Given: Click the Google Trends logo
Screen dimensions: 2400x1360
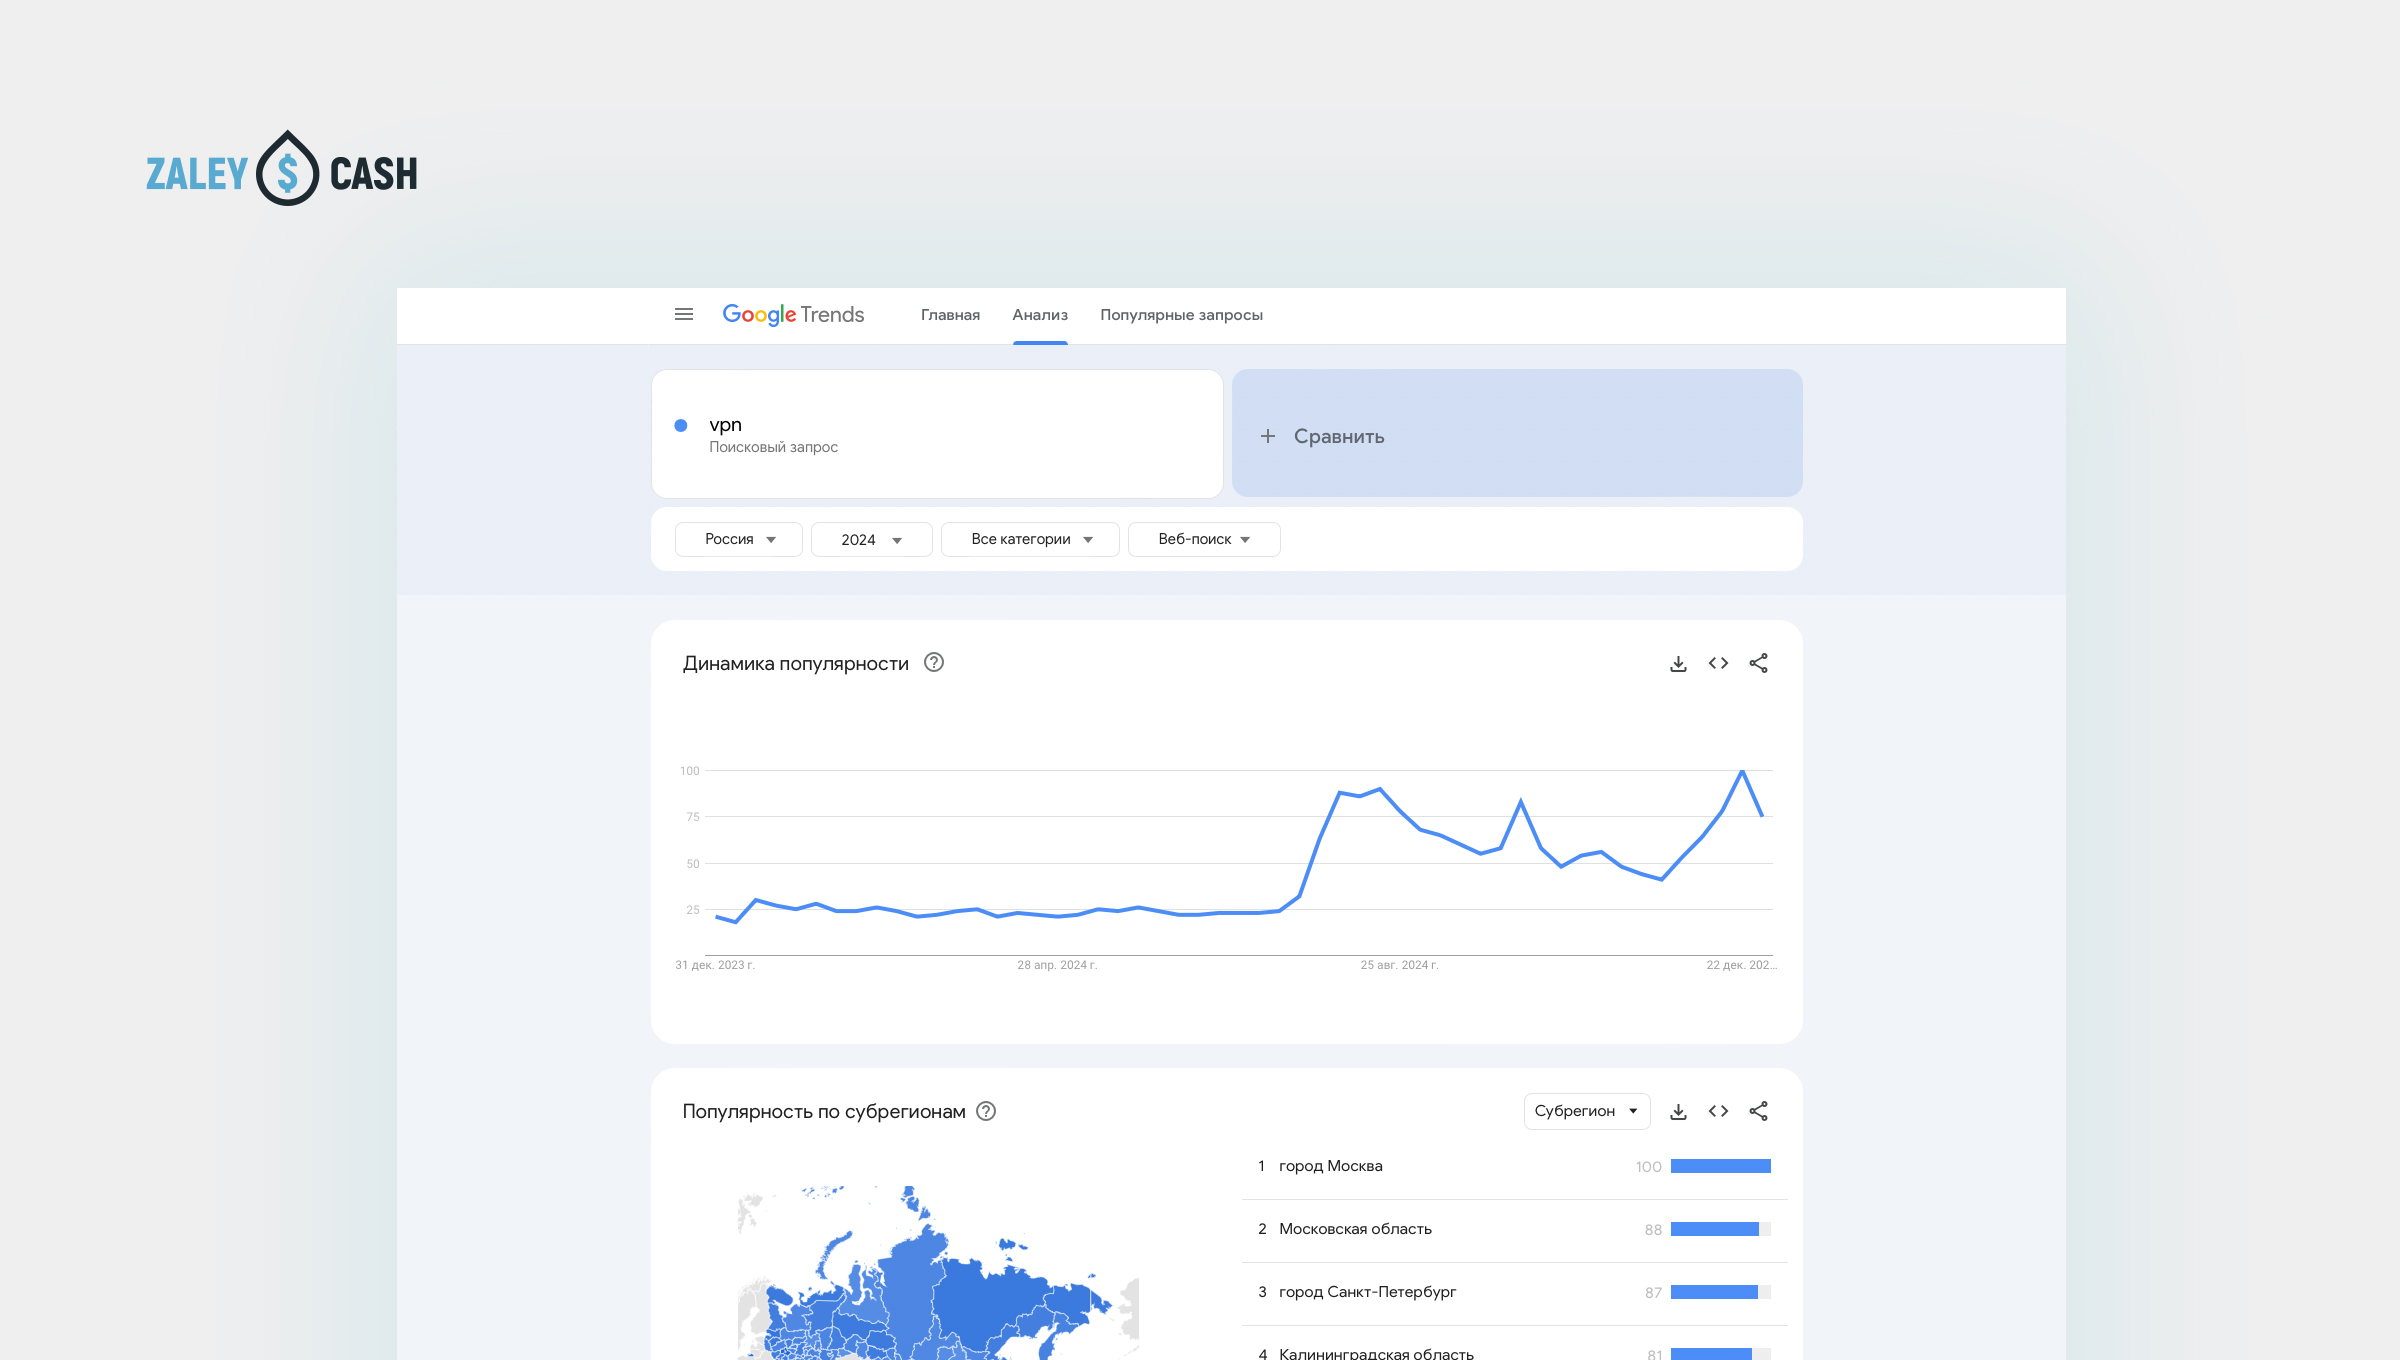Looking at the screenshot, I should point(793,315).
